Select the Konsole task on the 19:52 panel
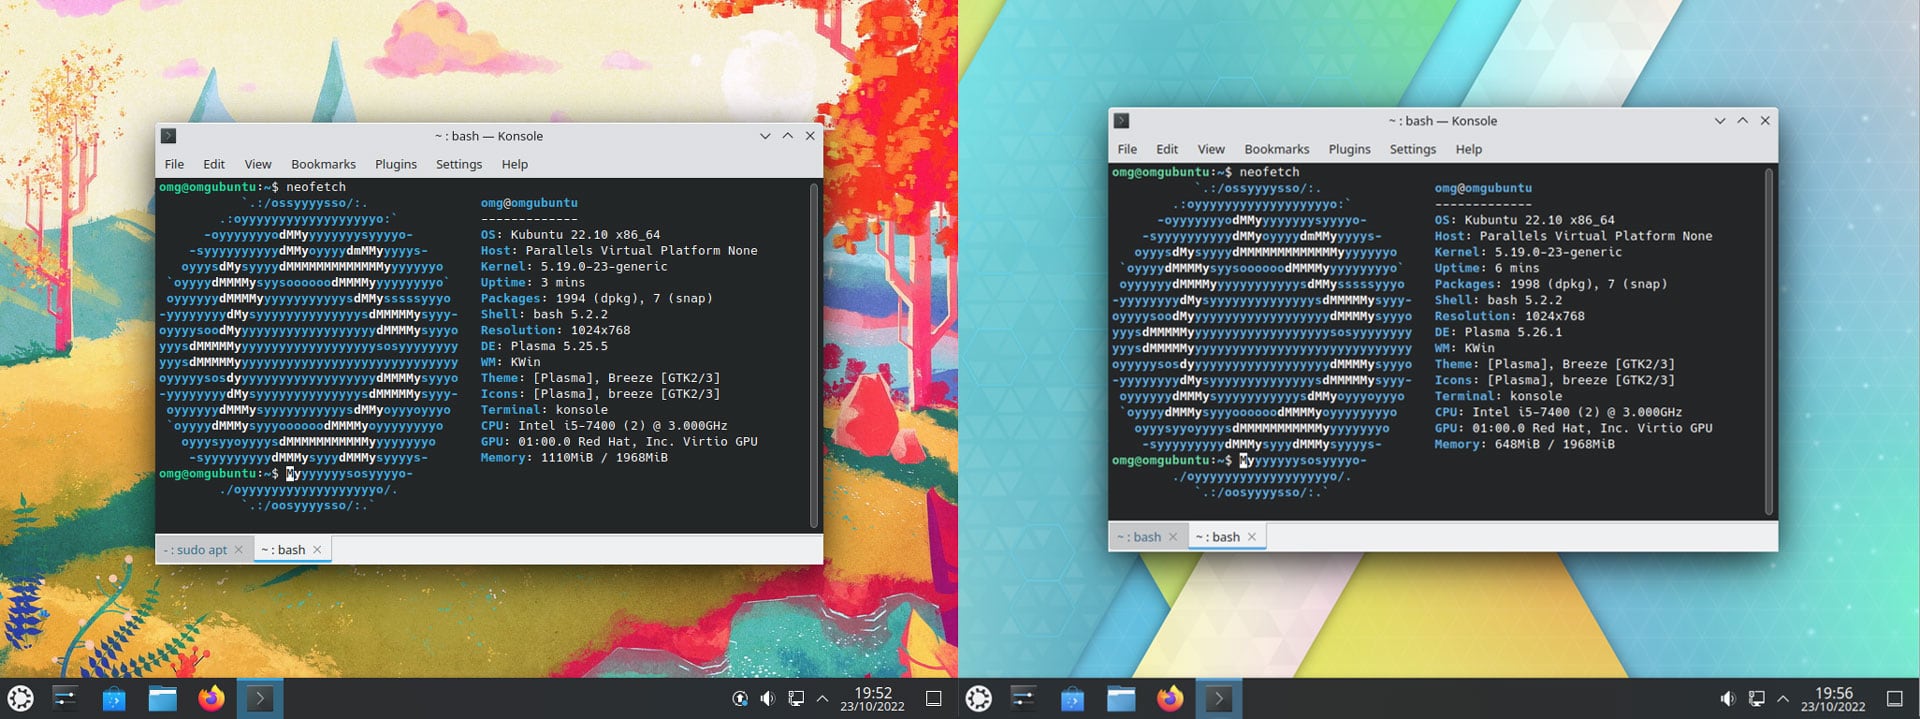 (260, 698)
